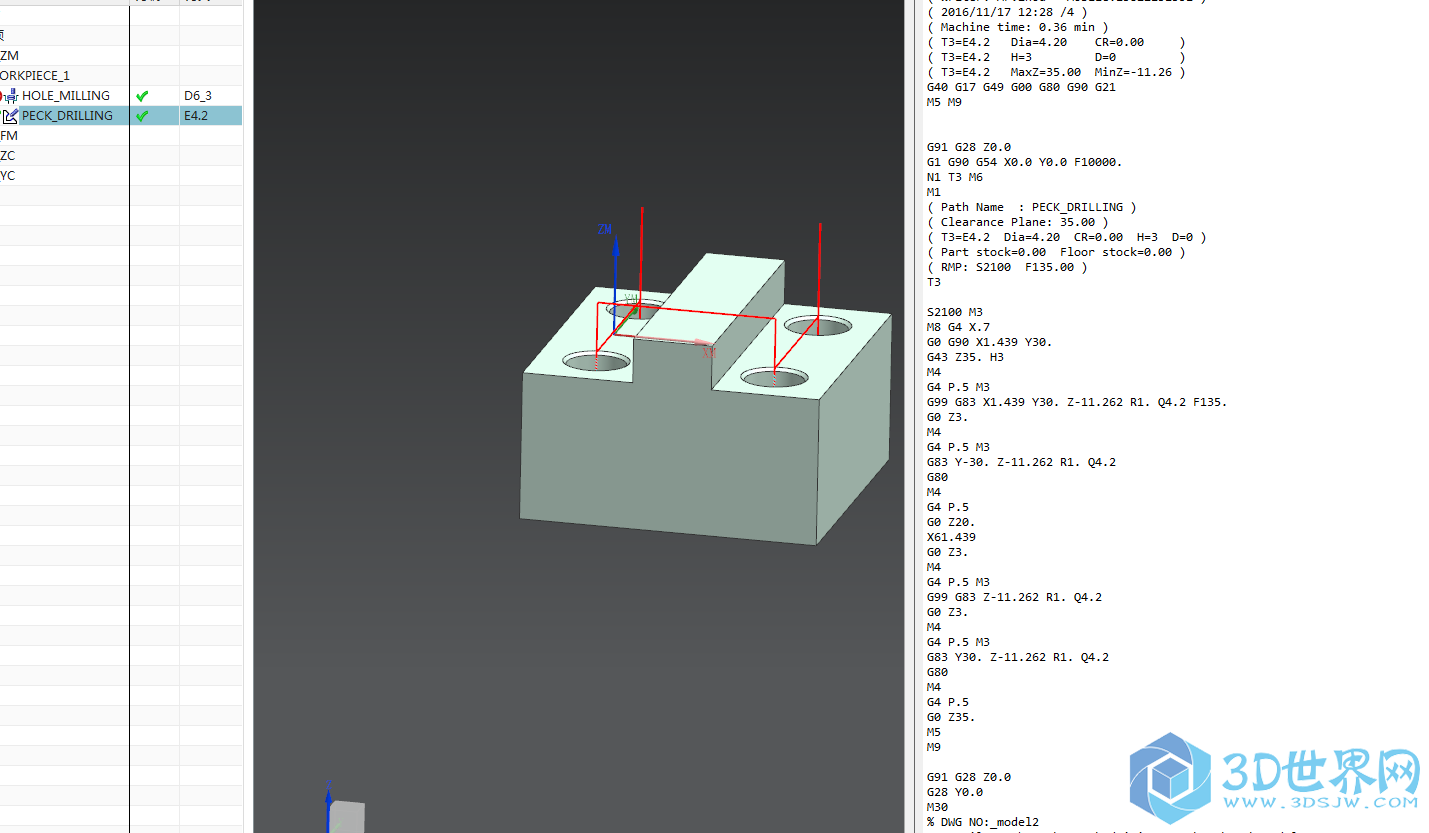Click the 'Path Name : PECK_DRILLING' comment
The image size is (1429, 833).
click(1032, 207)
